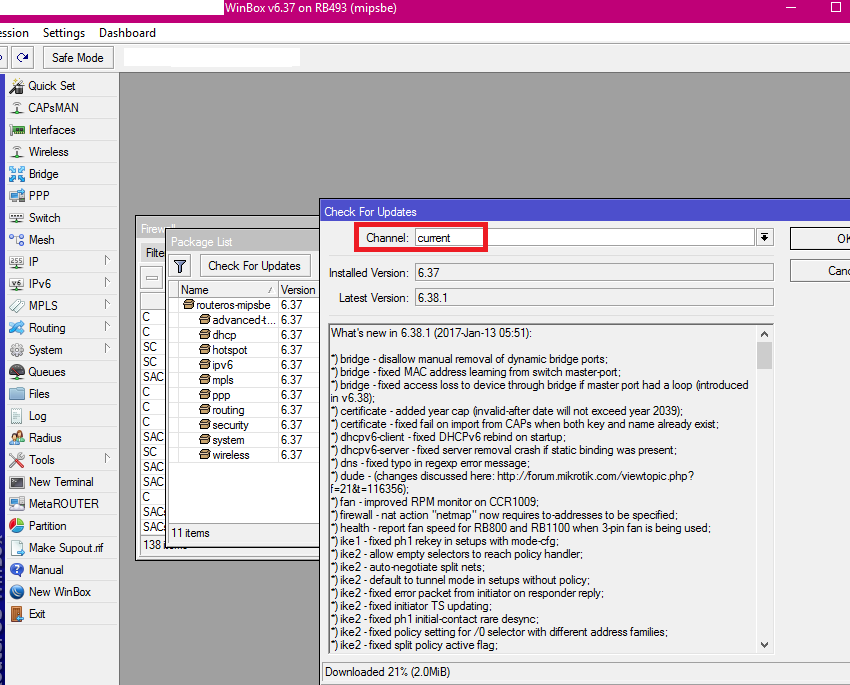
Task: Click the Queues icon
Action: pos(17,372)
